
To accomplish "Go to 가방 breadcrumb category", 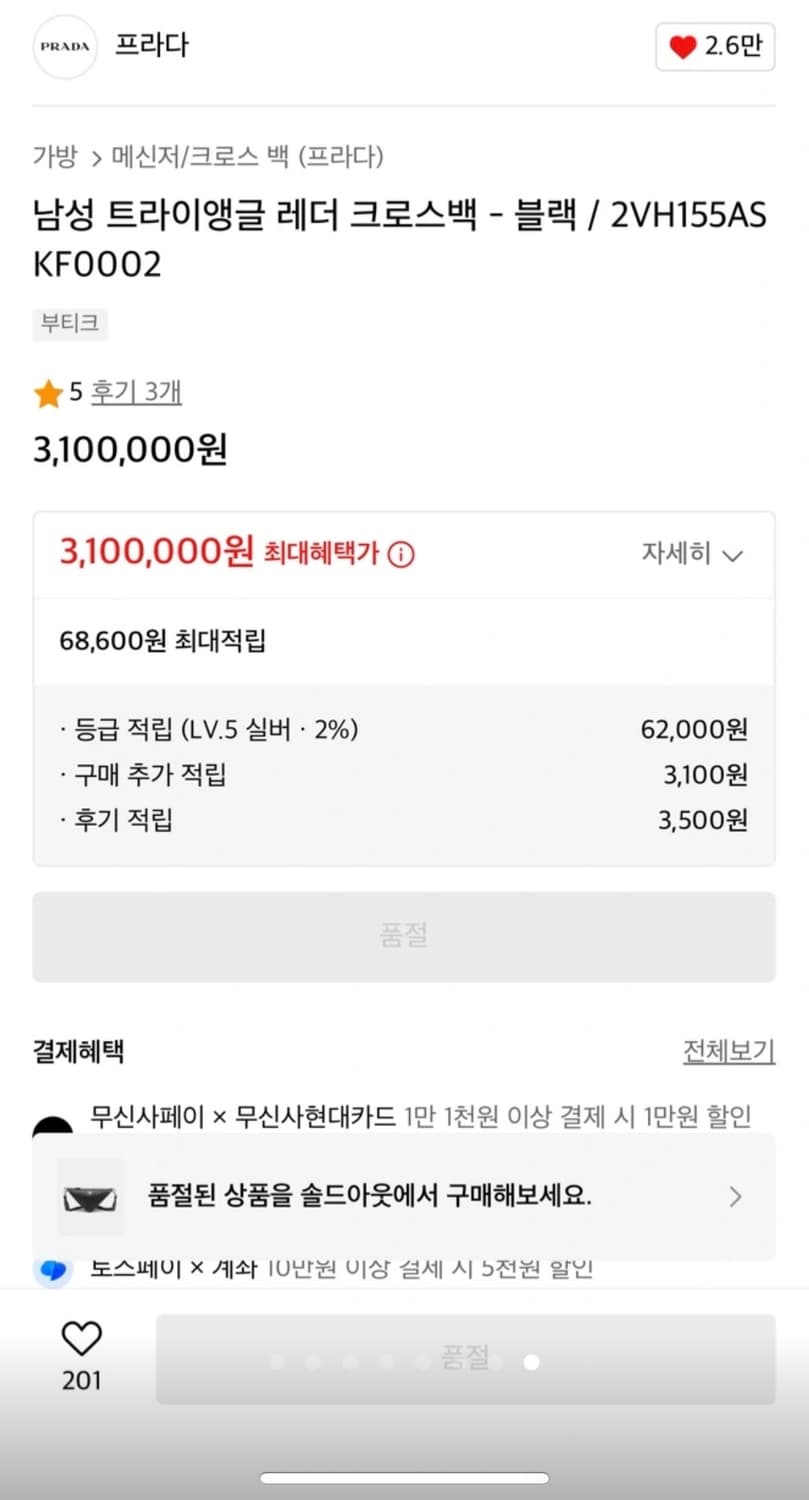I will pyautogui.click(x=54, y=157).
